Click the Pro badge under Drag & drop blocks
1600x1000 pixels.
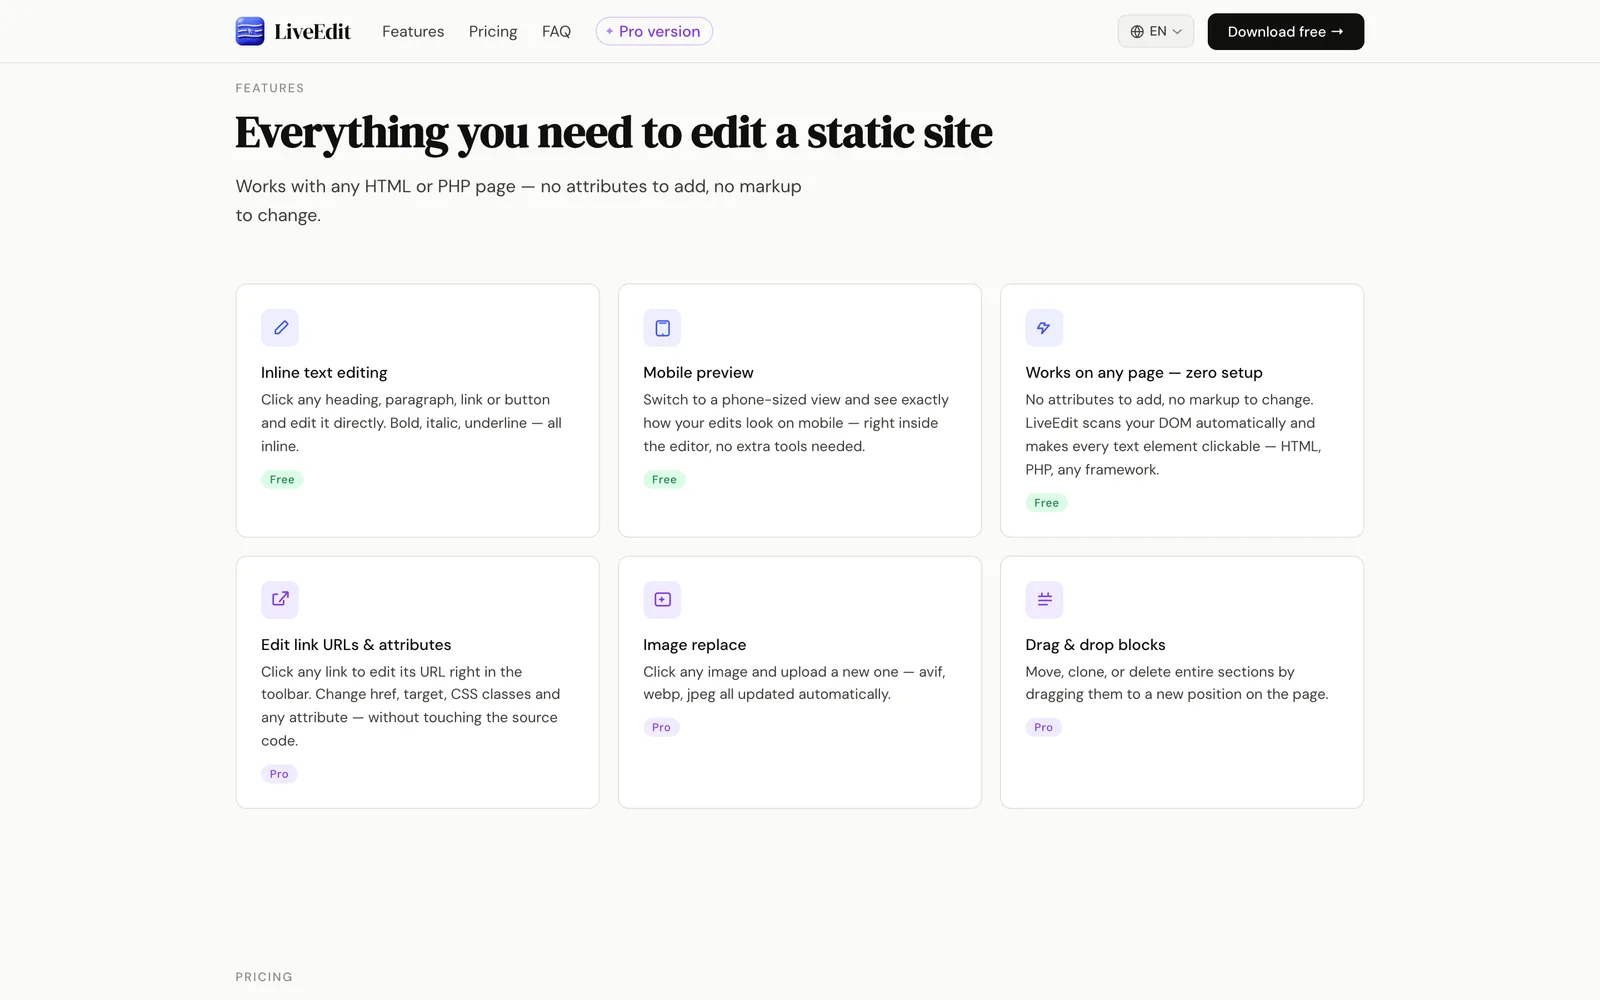pyautogui.click(x=1043, y=727)
